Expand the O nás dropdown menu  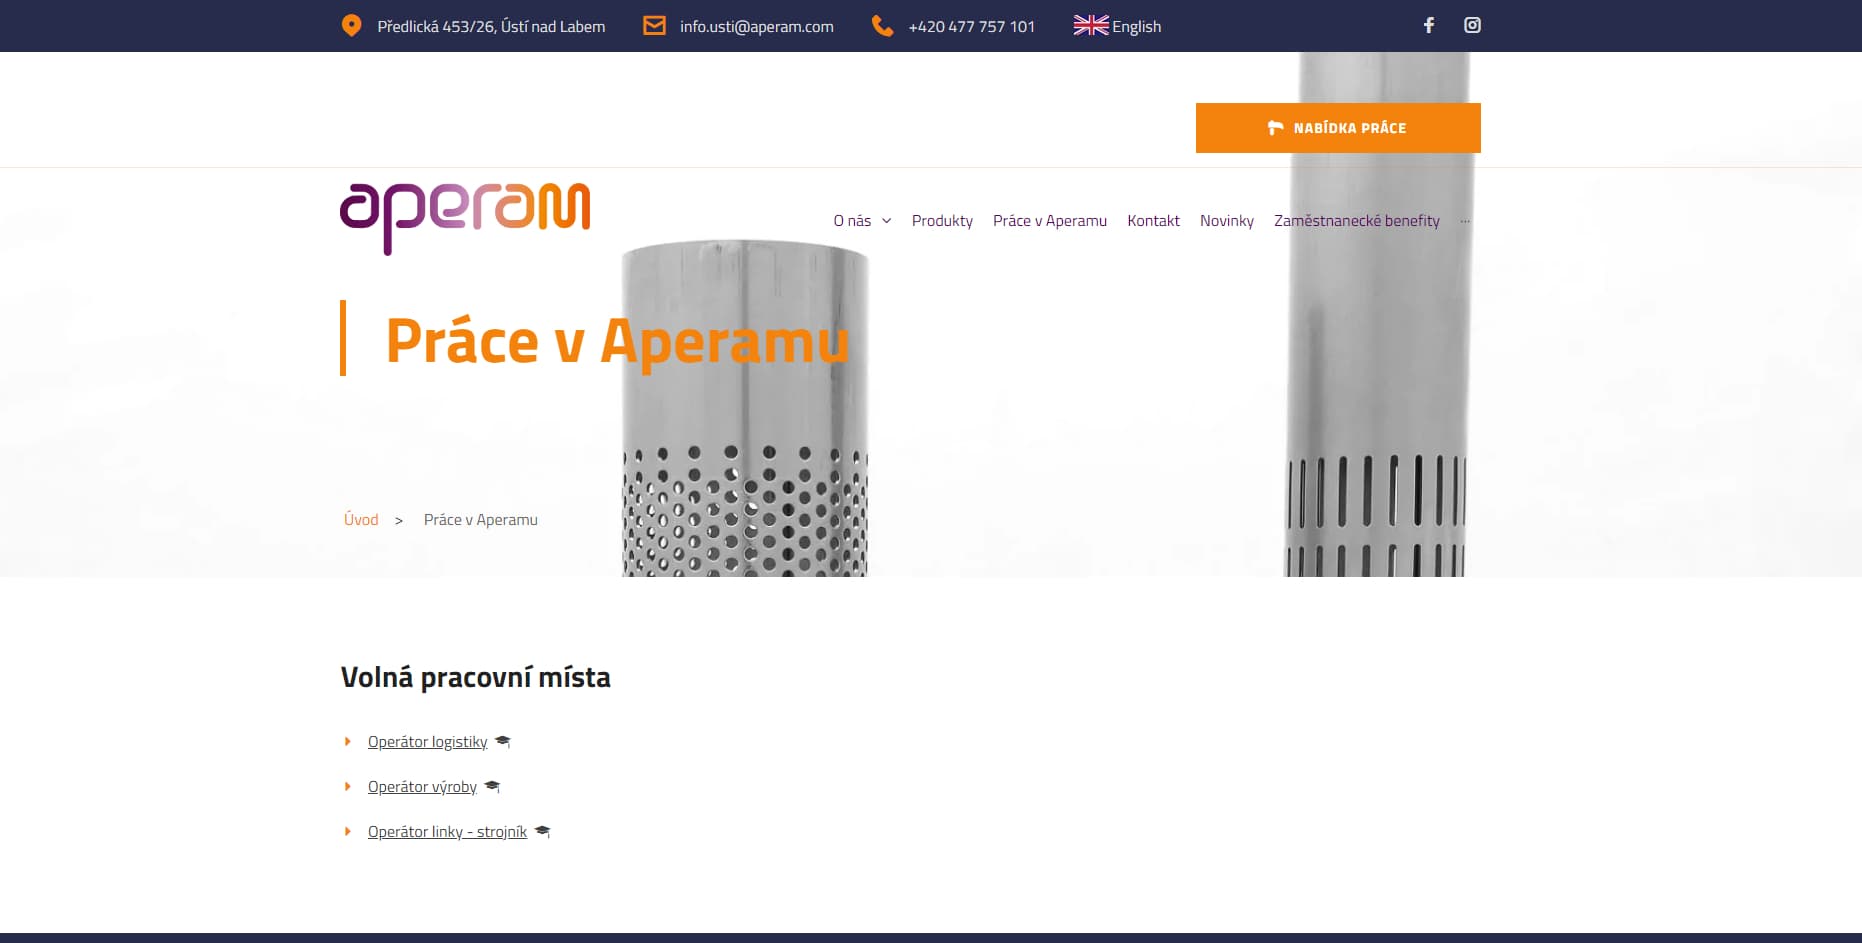click(x=861, y=221)
